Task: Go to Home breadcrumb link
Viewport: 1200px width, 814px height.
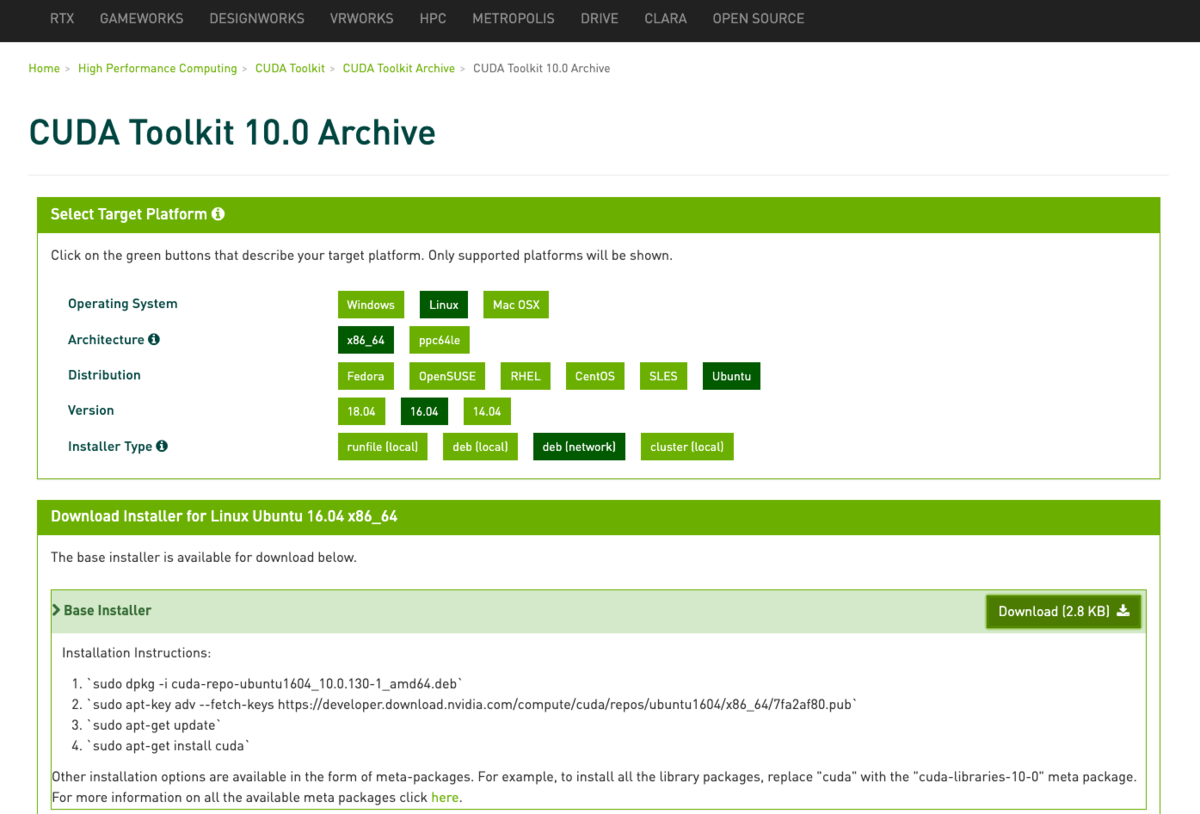Action: [44, 68]
